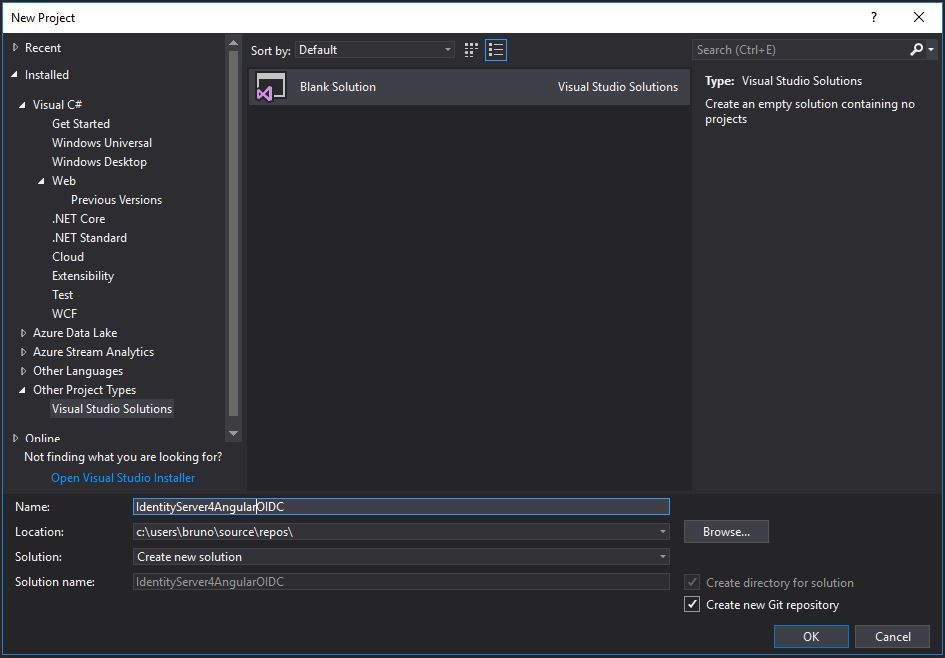The image size is (945, 658).
Task: Click the search magnifier icon
Action: click(x=916, y=49)
